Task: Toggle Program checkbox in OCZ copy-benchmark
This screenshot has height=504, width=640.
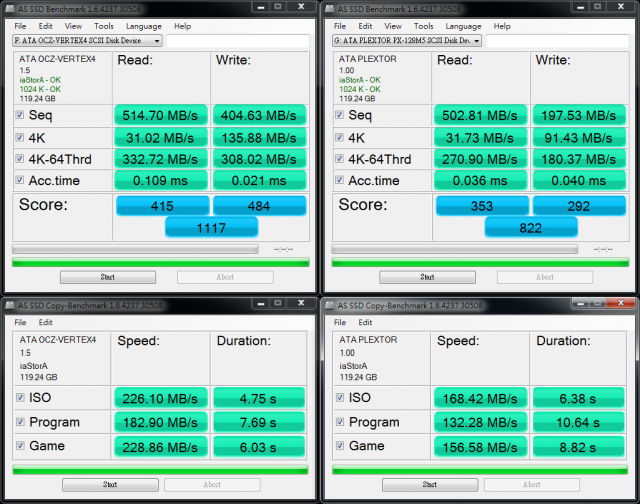Action: click(20, 422)
